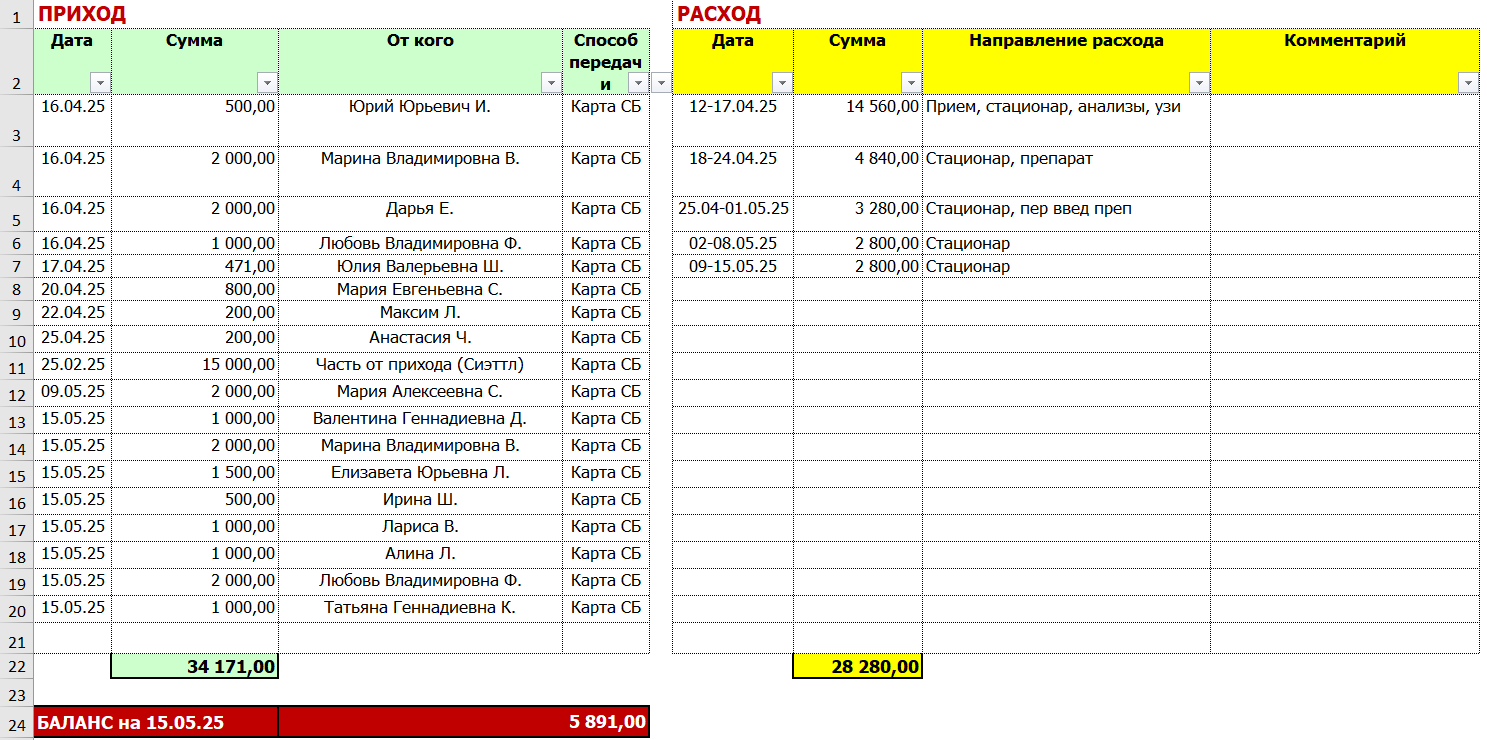Select the Ирина Ш. cell
The height and width of the screenshot is (740, 1487).
coord(421,500)
